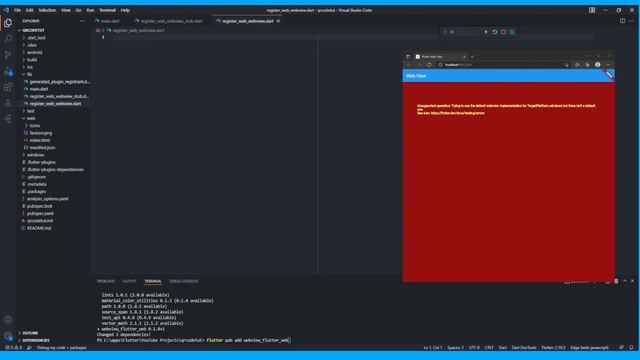The width and height of the screenshot is (640, 360).
Task: Open the browser window's profile icon
Action: point(598,65)
